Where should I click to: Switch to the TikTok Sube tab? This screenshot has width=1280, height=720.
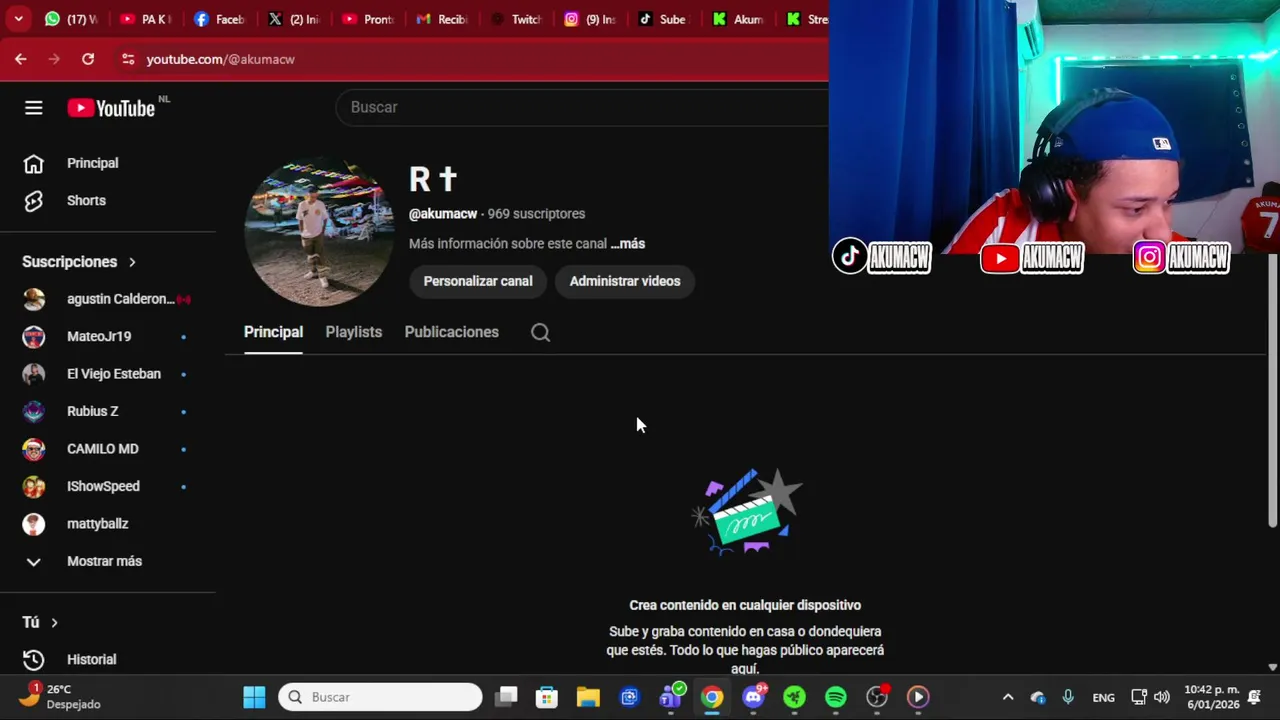pos(664,19)
